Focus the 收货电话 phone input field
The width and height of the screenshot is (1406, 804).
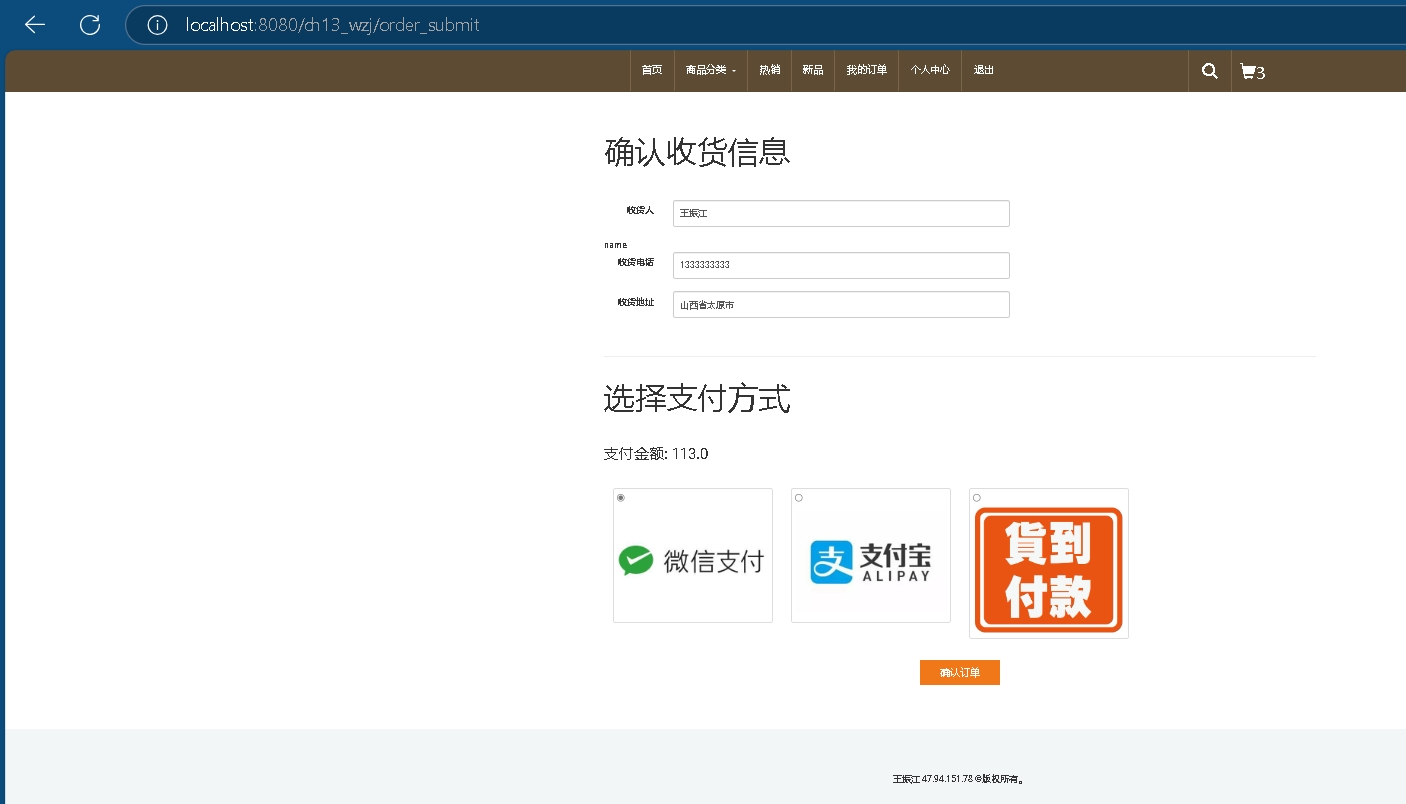tap(841, 265)
